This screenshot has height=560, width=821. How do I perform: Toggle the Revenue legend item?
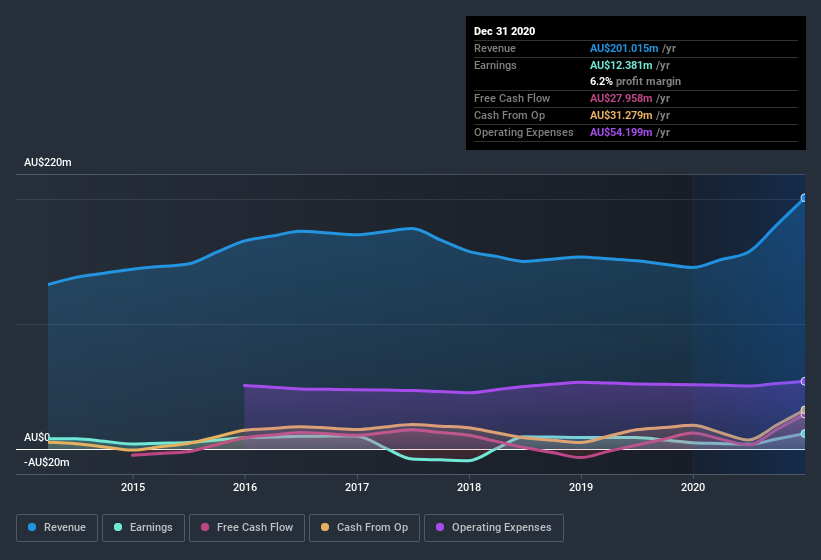tap(57, 527)
